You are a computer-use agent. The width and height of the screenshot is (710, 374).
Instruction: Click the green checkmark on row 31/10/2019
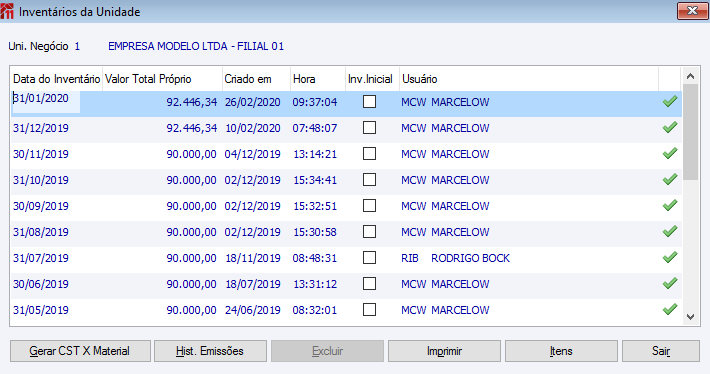click(670, 180)
